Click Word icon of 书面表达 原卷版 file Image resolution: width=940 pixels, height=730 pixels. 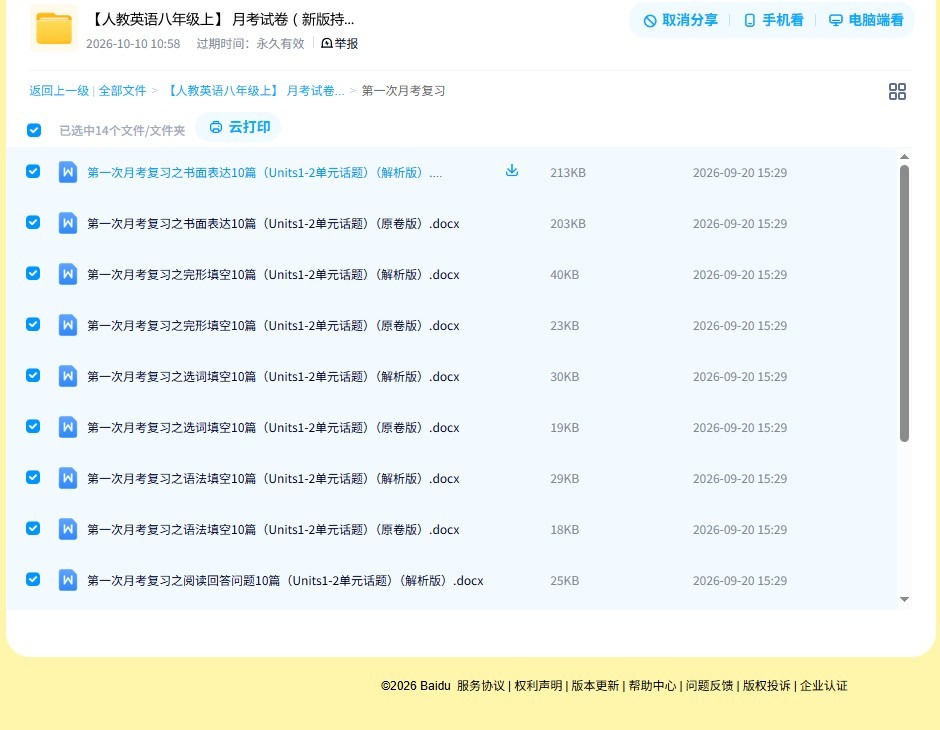click(x=68, y=224)
